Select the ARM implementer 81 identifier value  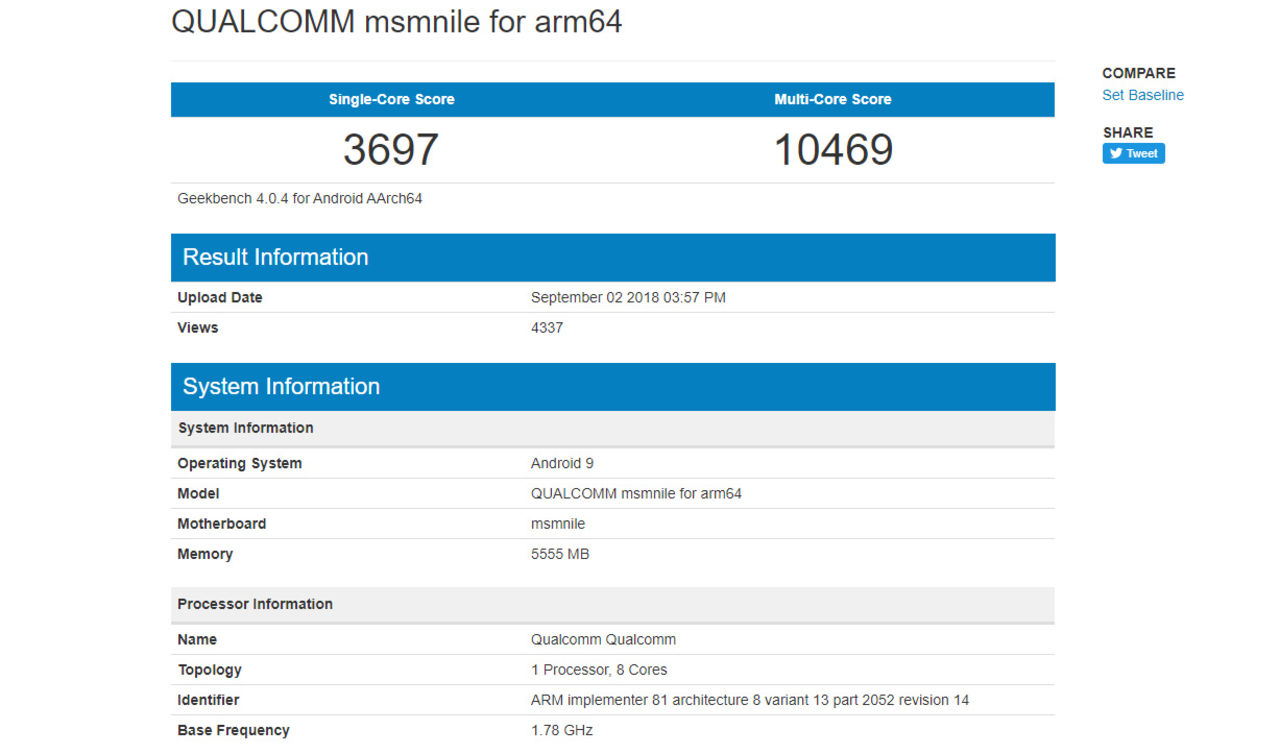(750, 700)
